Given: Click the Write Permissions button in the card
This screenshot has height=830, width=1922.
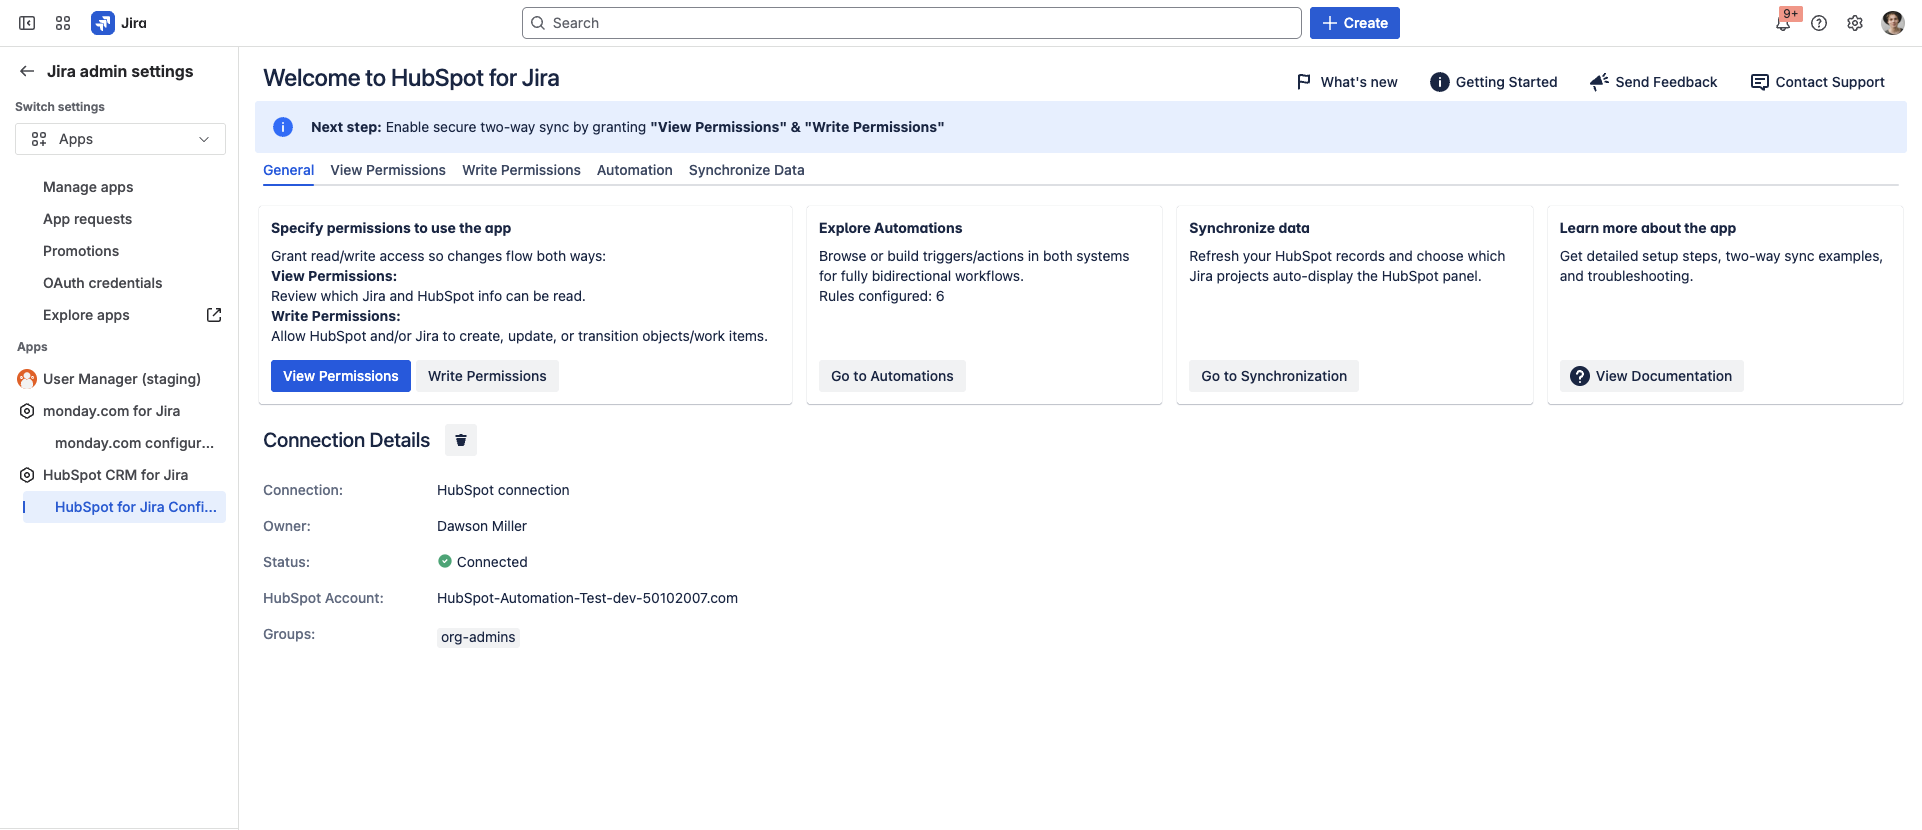Looking at the screenshot, I should (x=487, y=376).
